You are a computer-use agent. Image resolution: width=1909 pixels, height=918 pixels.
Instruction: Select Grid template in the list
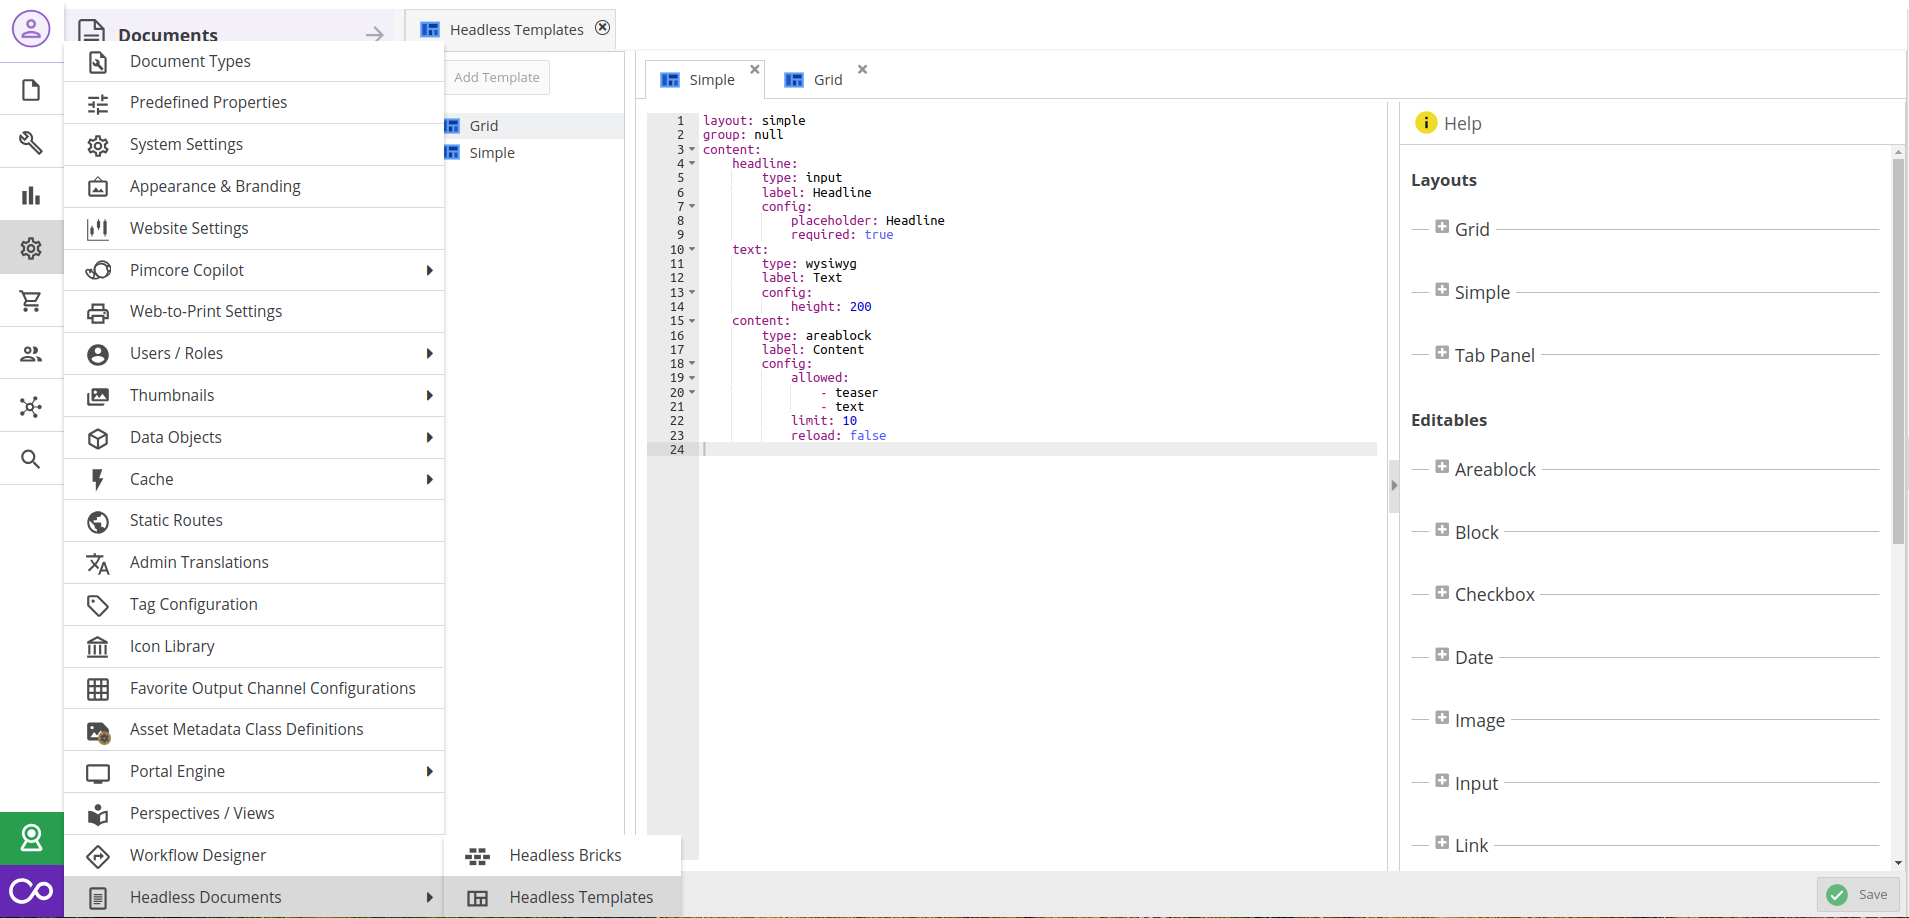tap(533, 126)
